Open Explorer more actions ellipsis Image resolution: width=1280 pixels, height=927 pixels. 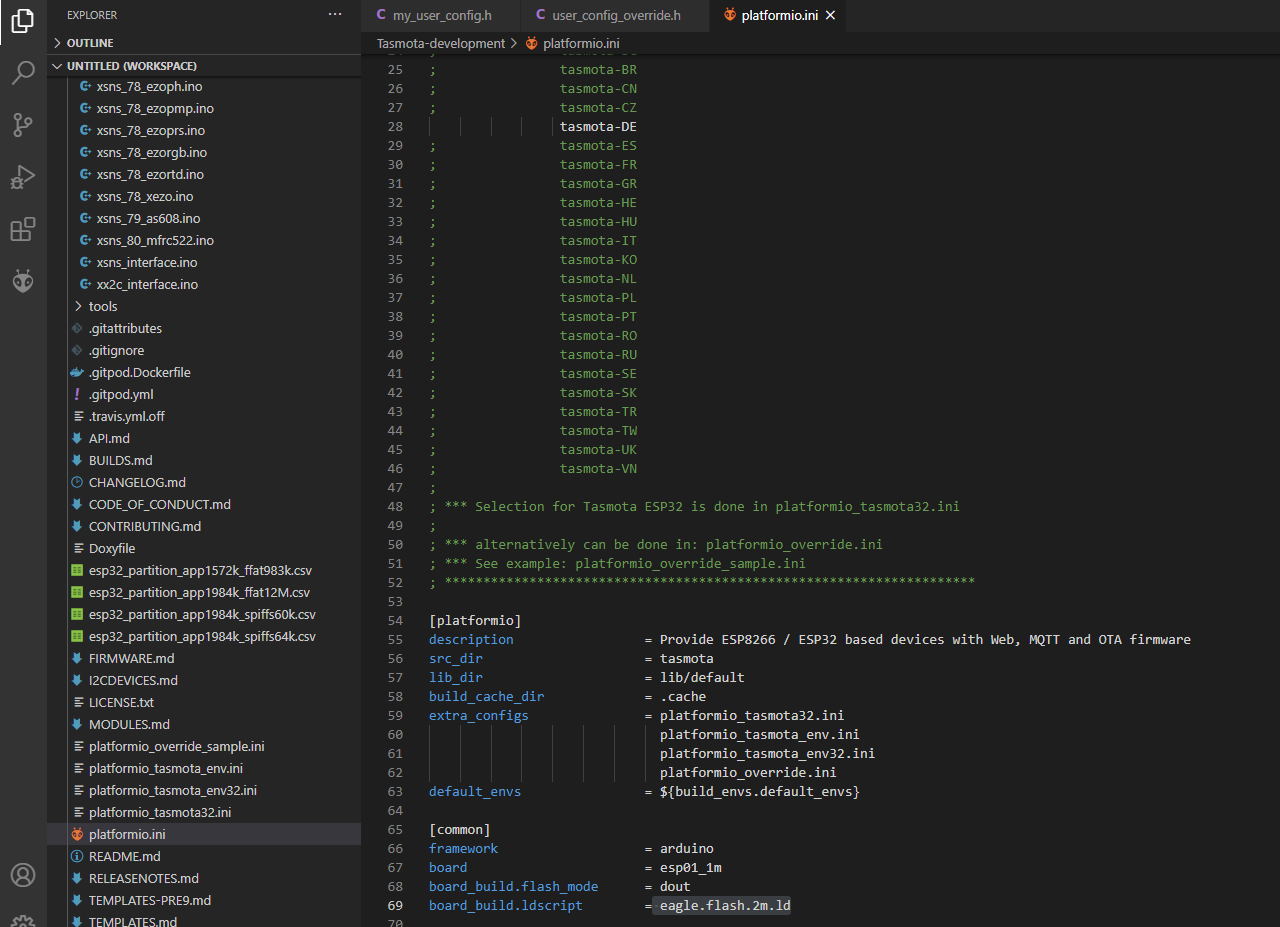coord(335,15)
